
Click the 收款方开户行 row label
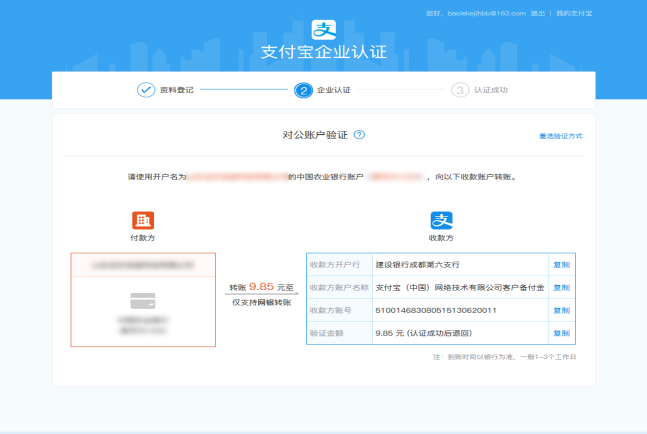click(335, 264)
